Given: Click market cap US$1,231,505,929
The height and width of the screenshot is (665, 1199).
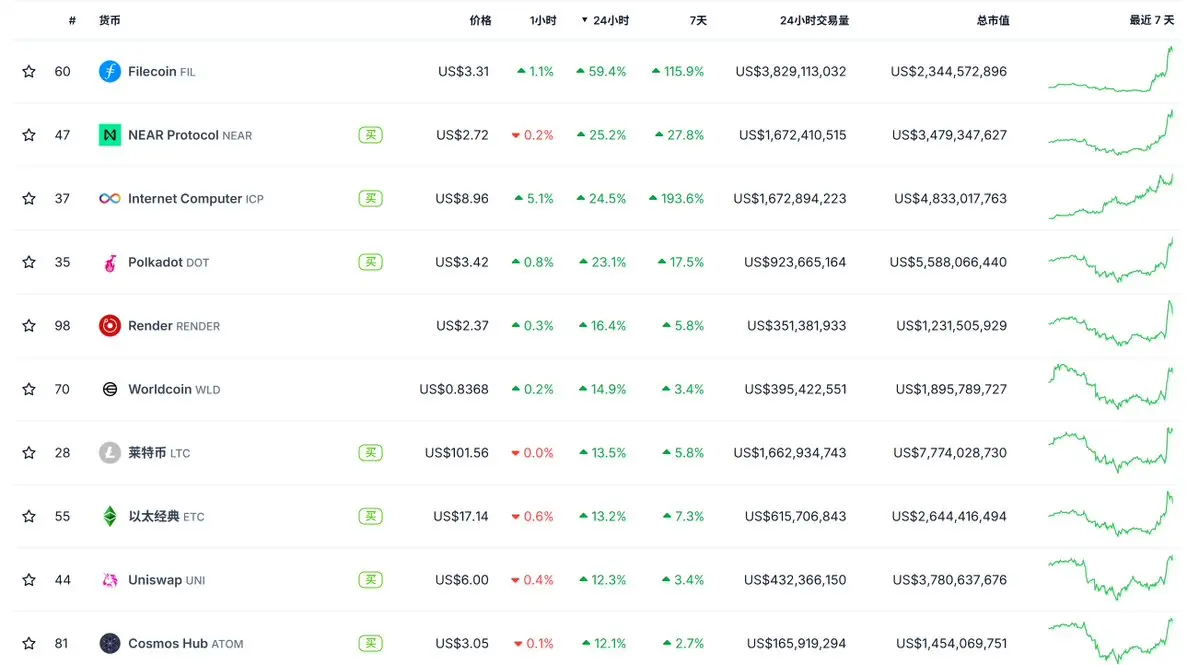Looking at the screenshot, I should click(951, 325).
